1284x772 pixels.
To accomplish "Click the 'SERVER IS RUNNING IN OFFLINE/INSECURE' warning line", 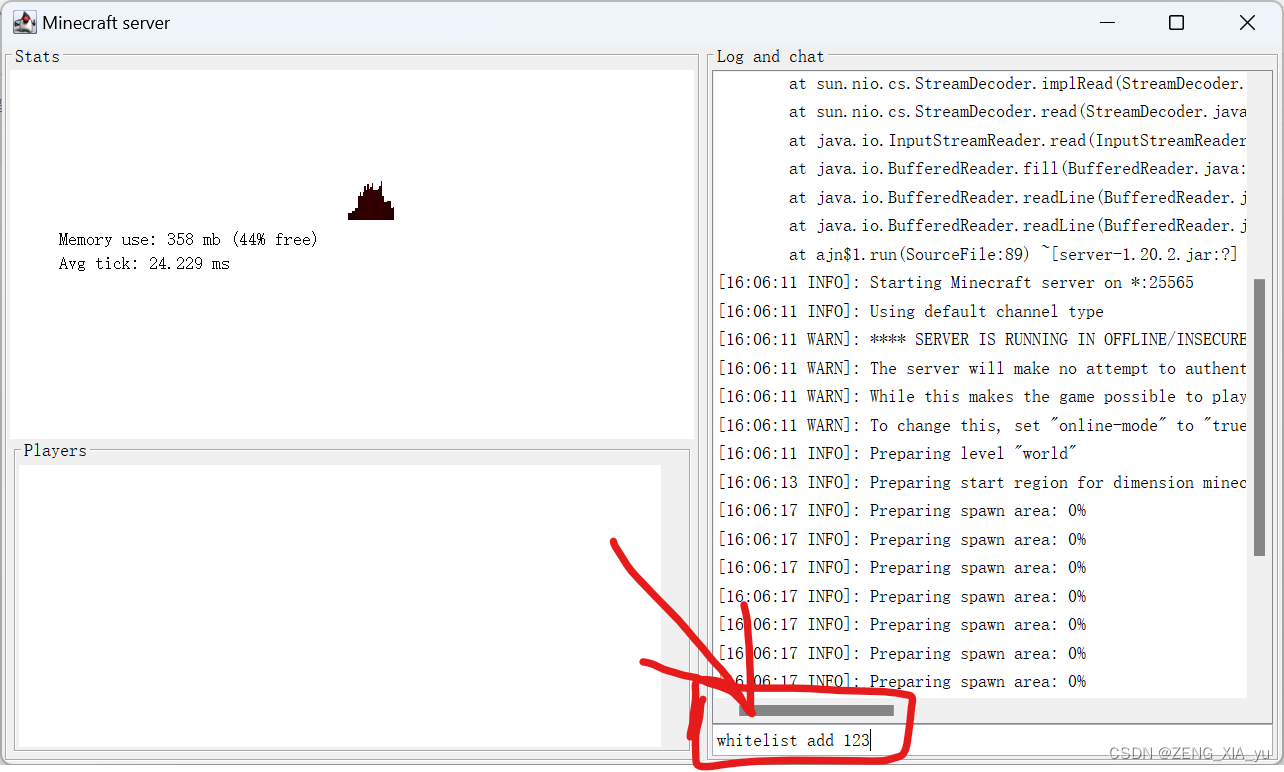I will 982,340.
